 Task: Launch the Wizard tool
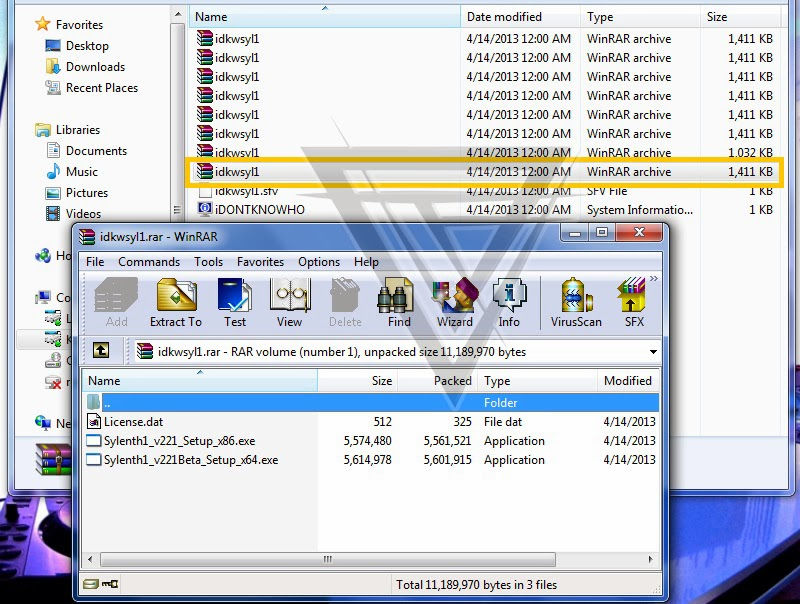click(455, 303)
